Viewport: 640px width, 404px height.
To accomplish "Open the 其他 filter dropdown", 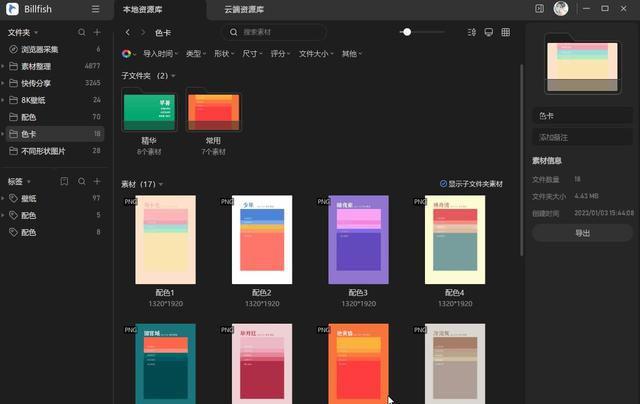I will 352,53.
